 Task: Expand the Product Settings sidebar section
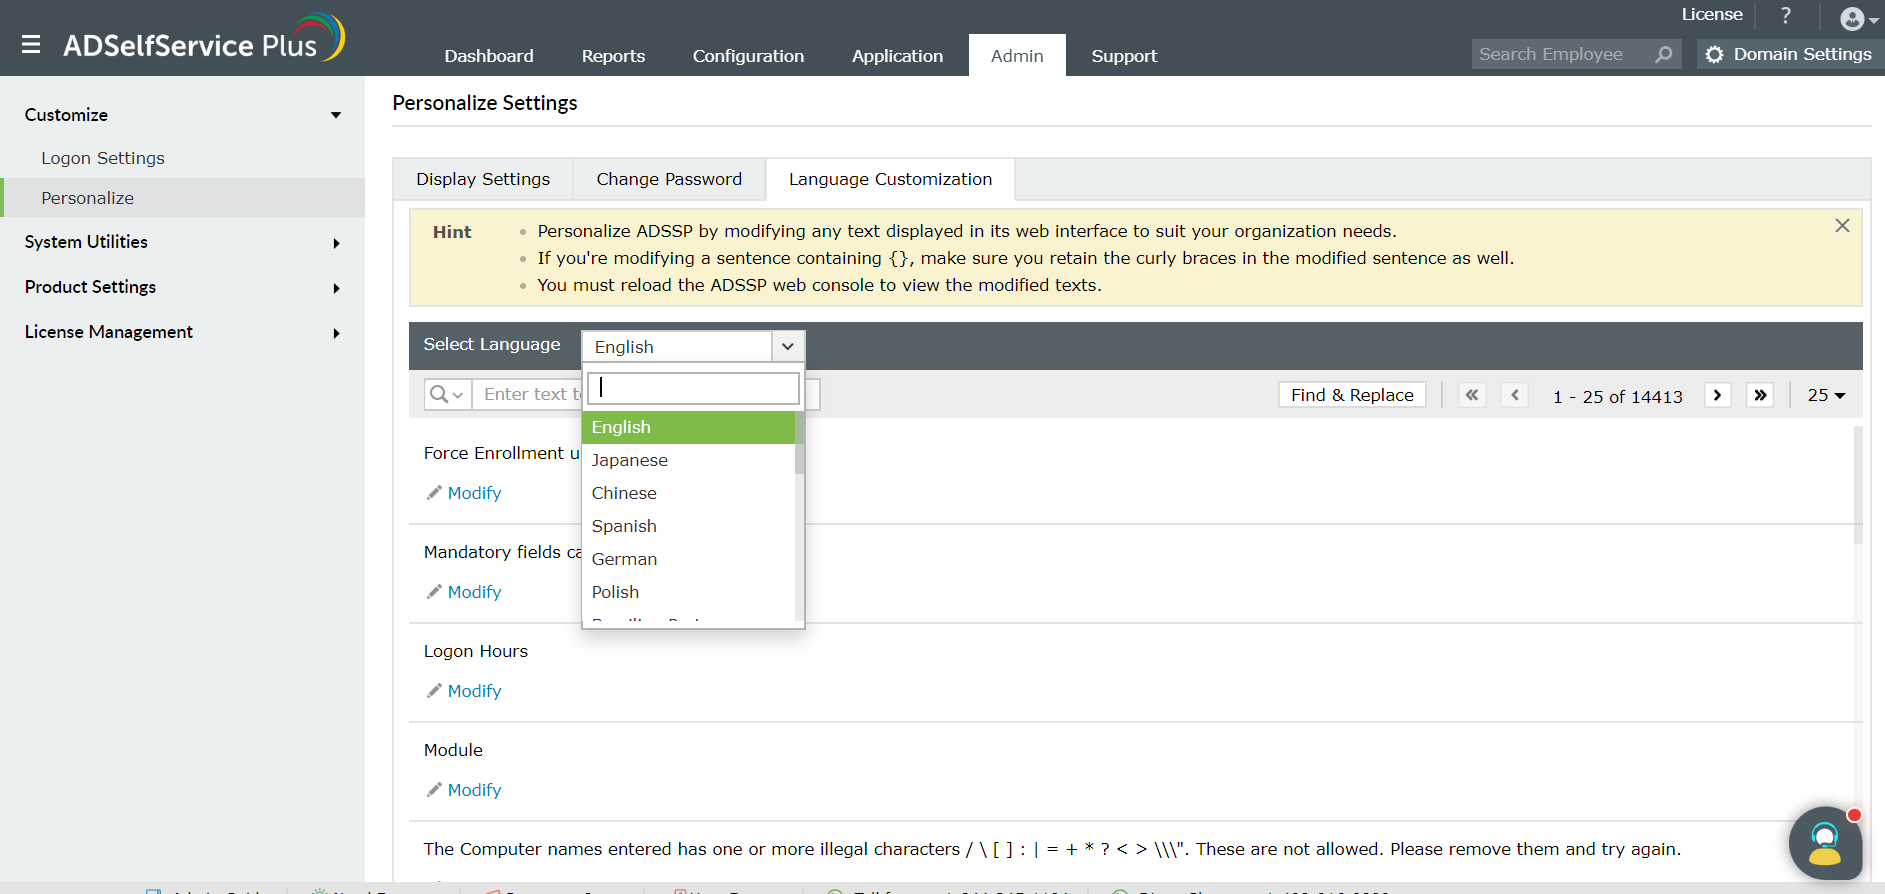tap(336, 288)
